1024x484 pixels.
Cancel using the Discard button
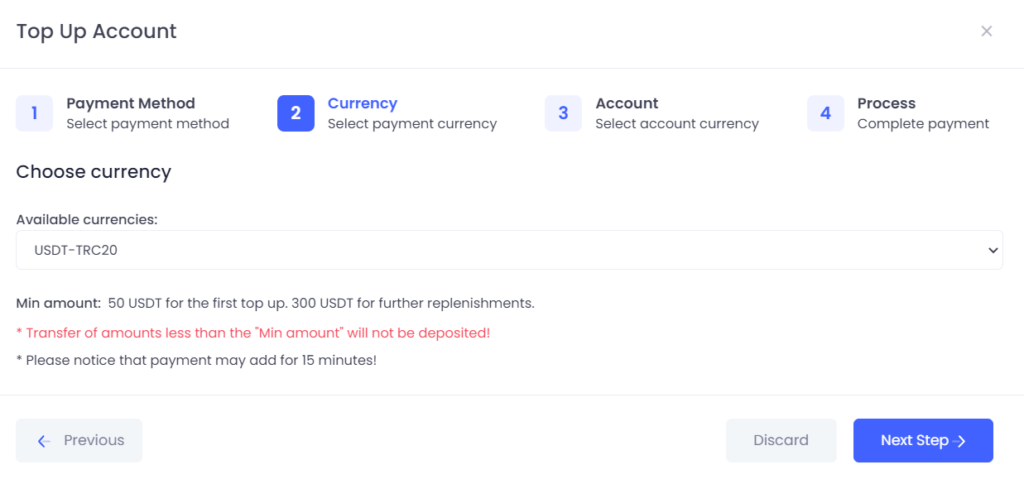[781, 441]
